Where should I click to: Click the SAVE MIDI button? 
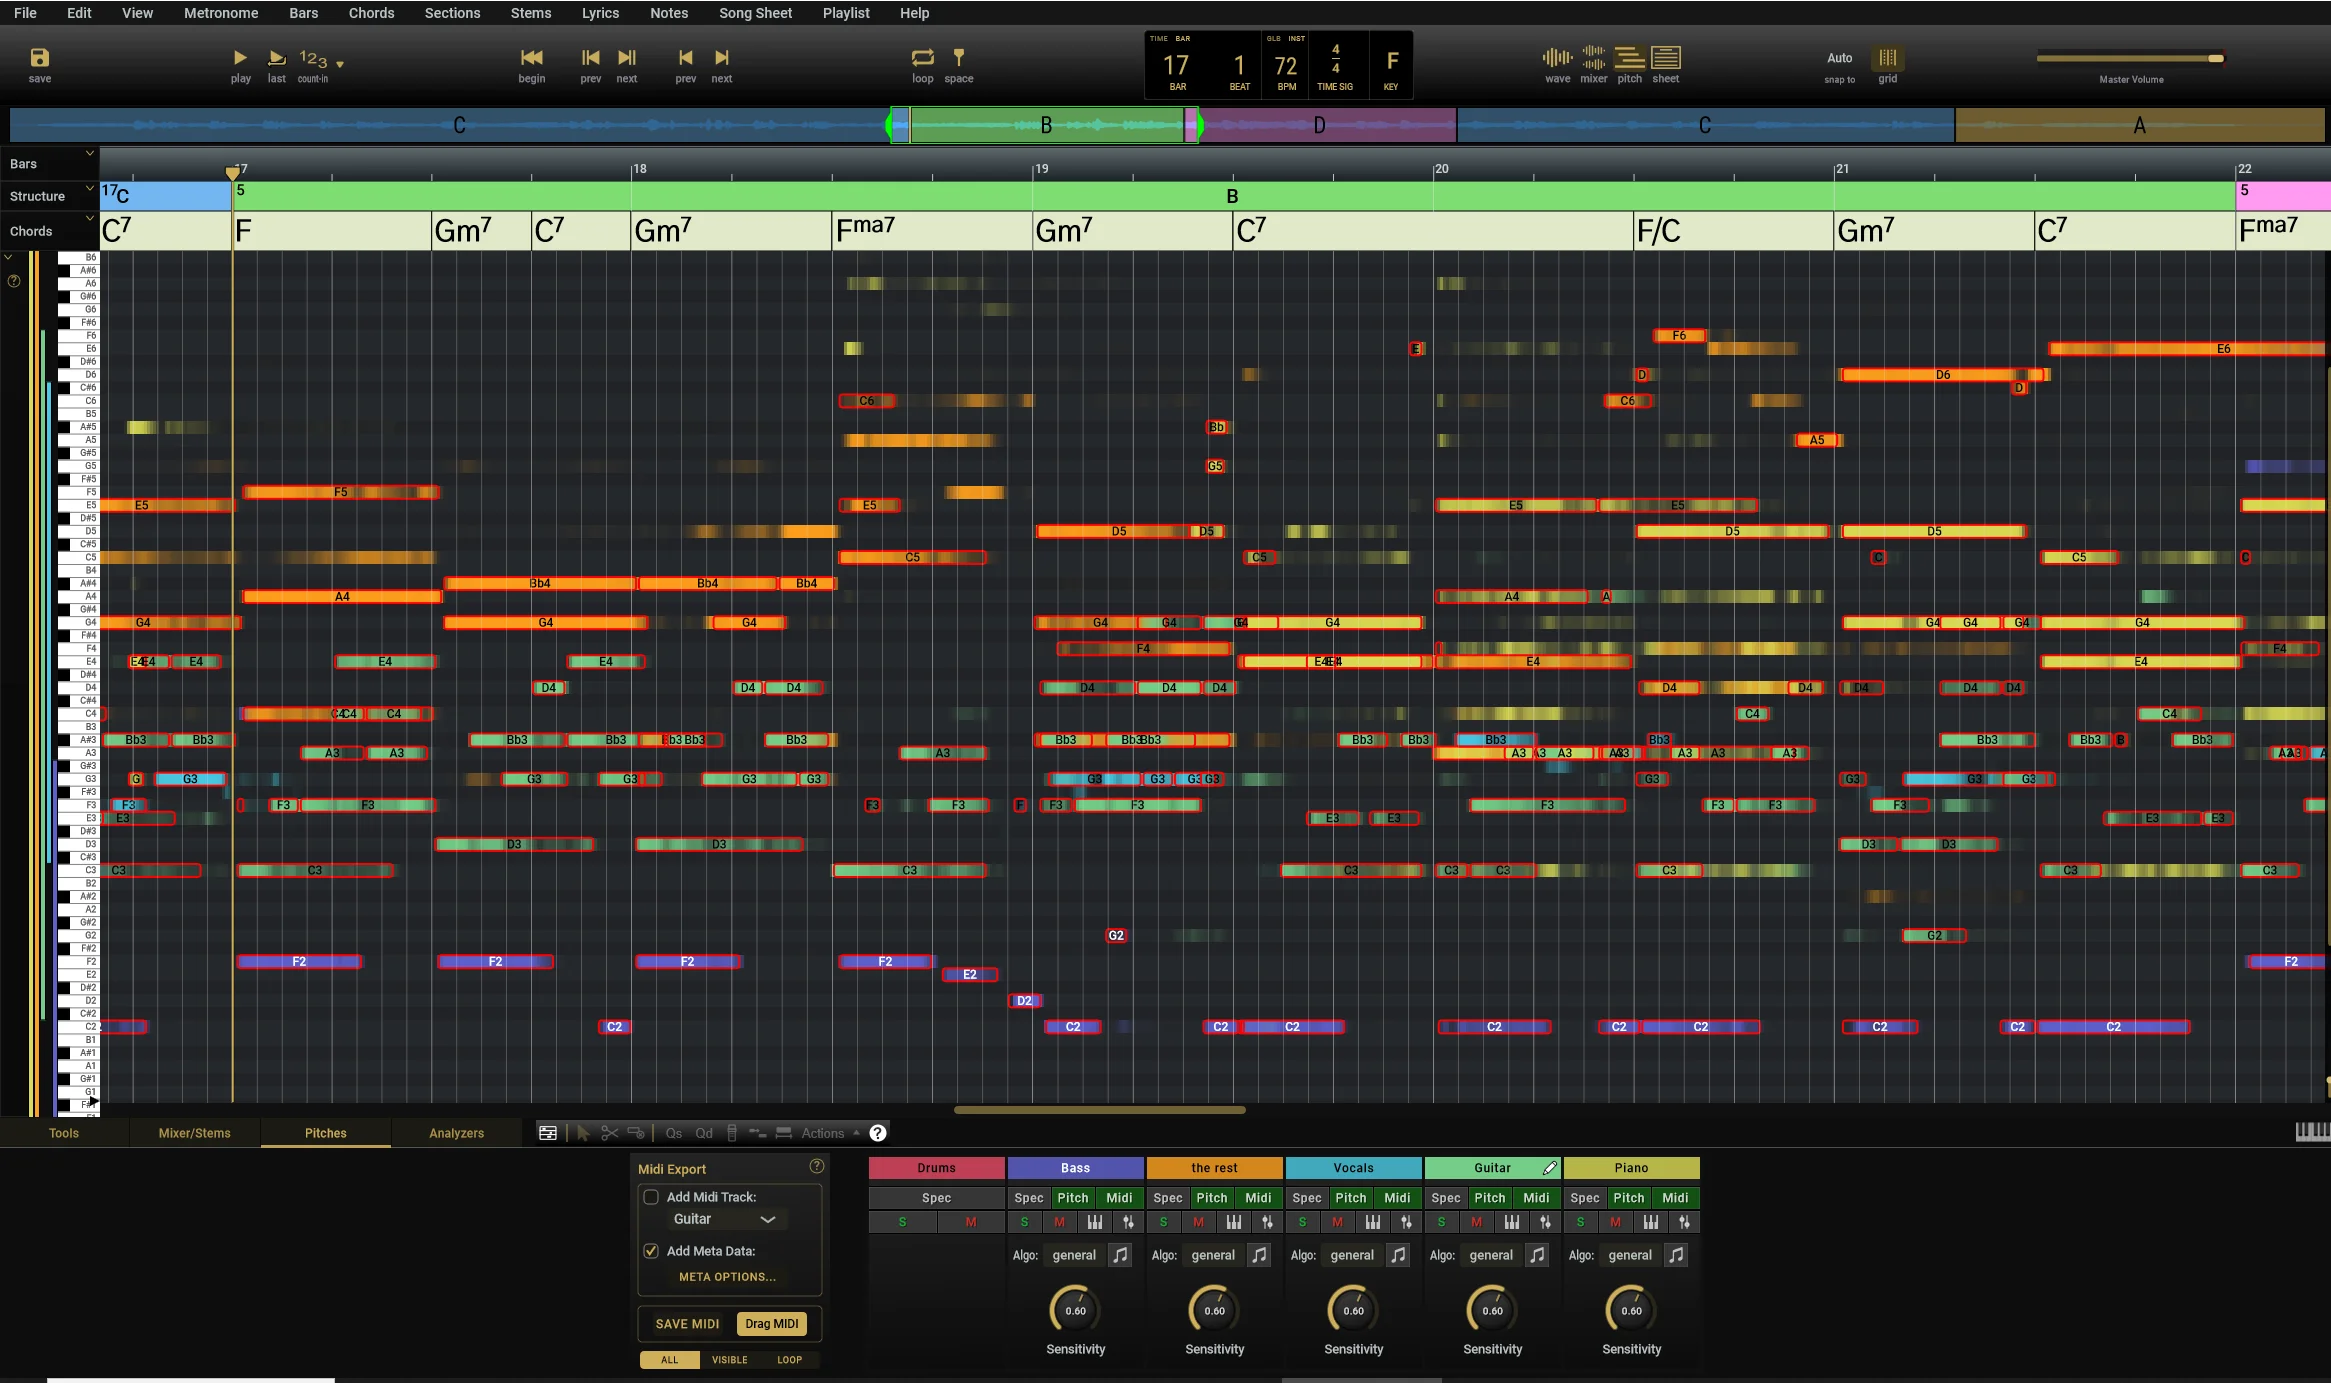tap(687, 1324)
